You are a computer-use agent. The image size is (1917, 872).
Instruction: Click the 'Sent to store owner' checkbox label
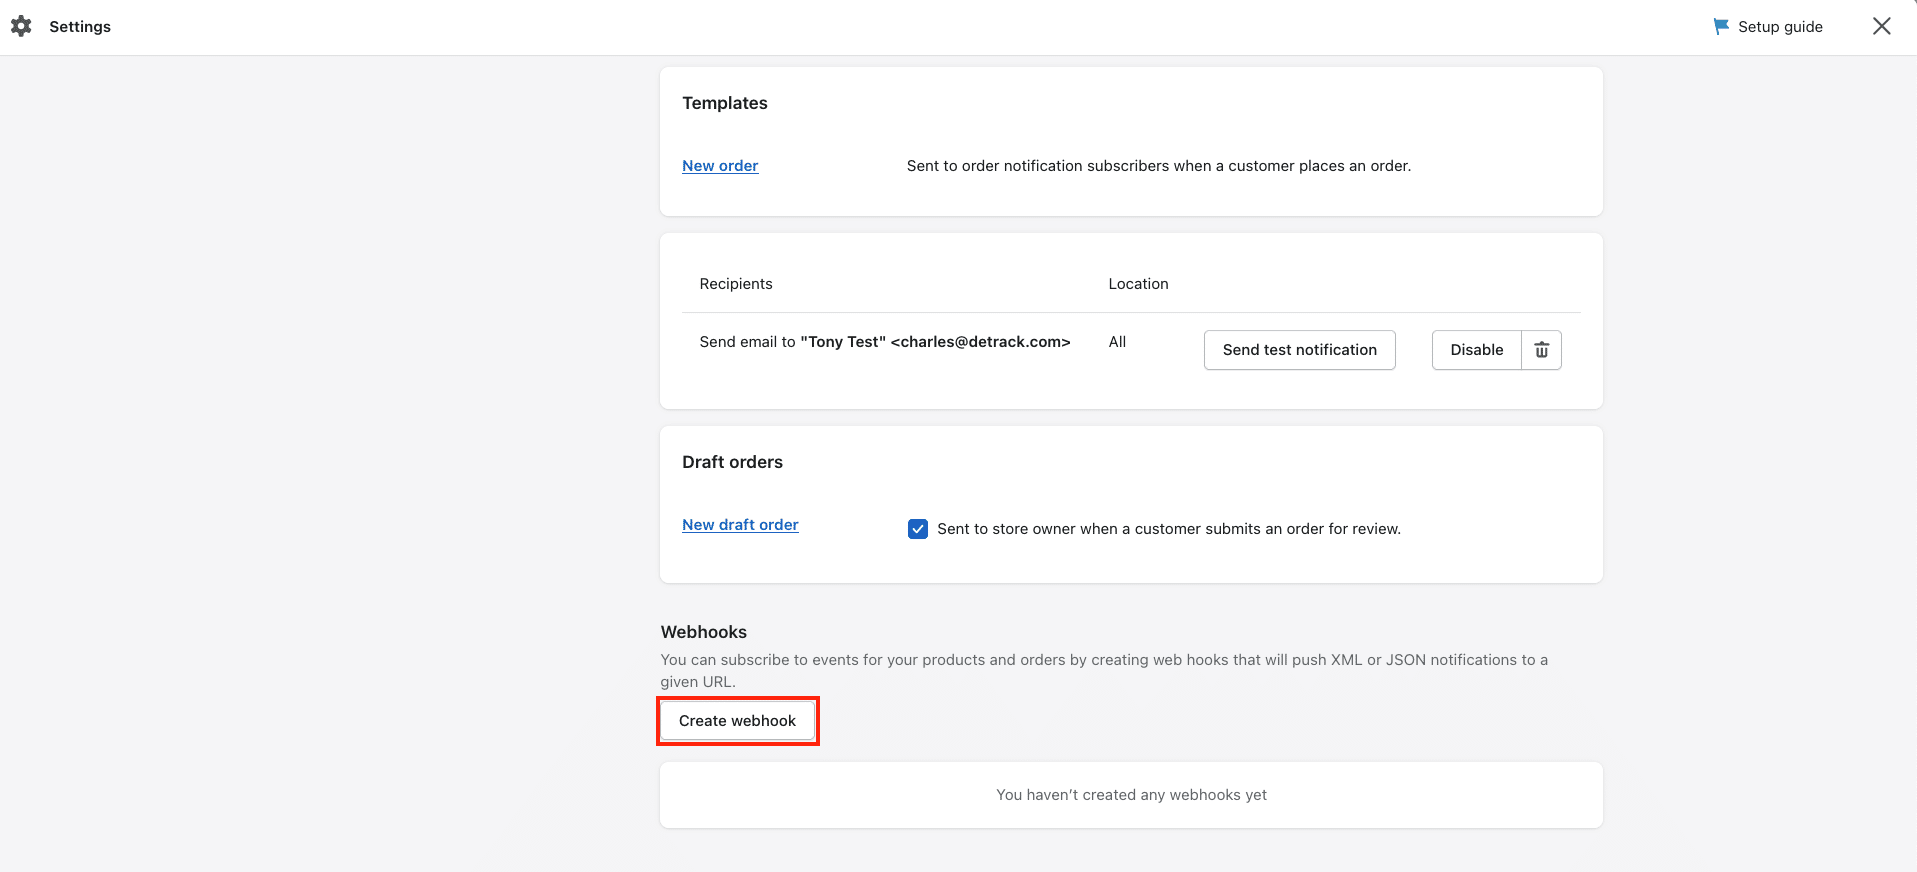[x=1168, y=529]
